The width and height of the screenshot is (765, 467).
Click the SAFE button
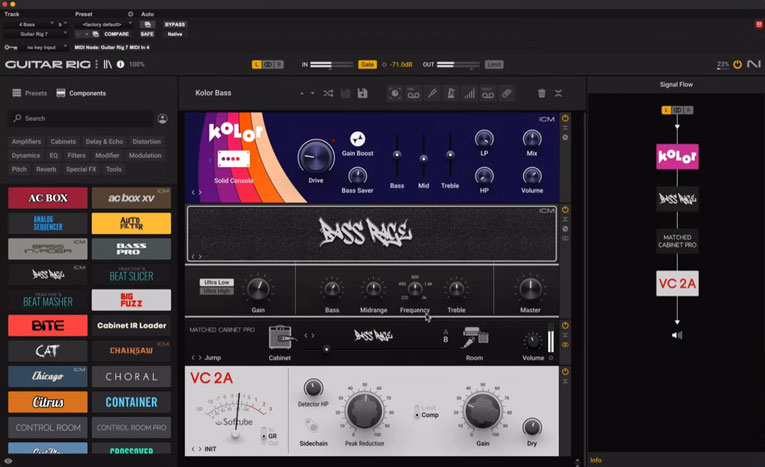pyautogui.click(x=147, y=34)
